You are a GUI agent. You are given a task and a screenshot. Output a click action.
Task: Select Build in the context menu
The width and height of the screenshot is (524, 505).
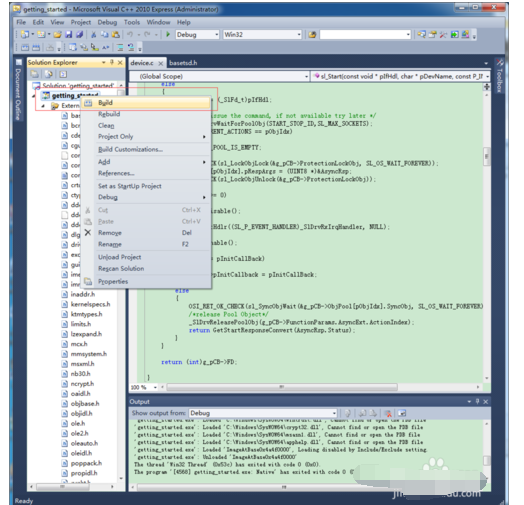click(147, 103)
